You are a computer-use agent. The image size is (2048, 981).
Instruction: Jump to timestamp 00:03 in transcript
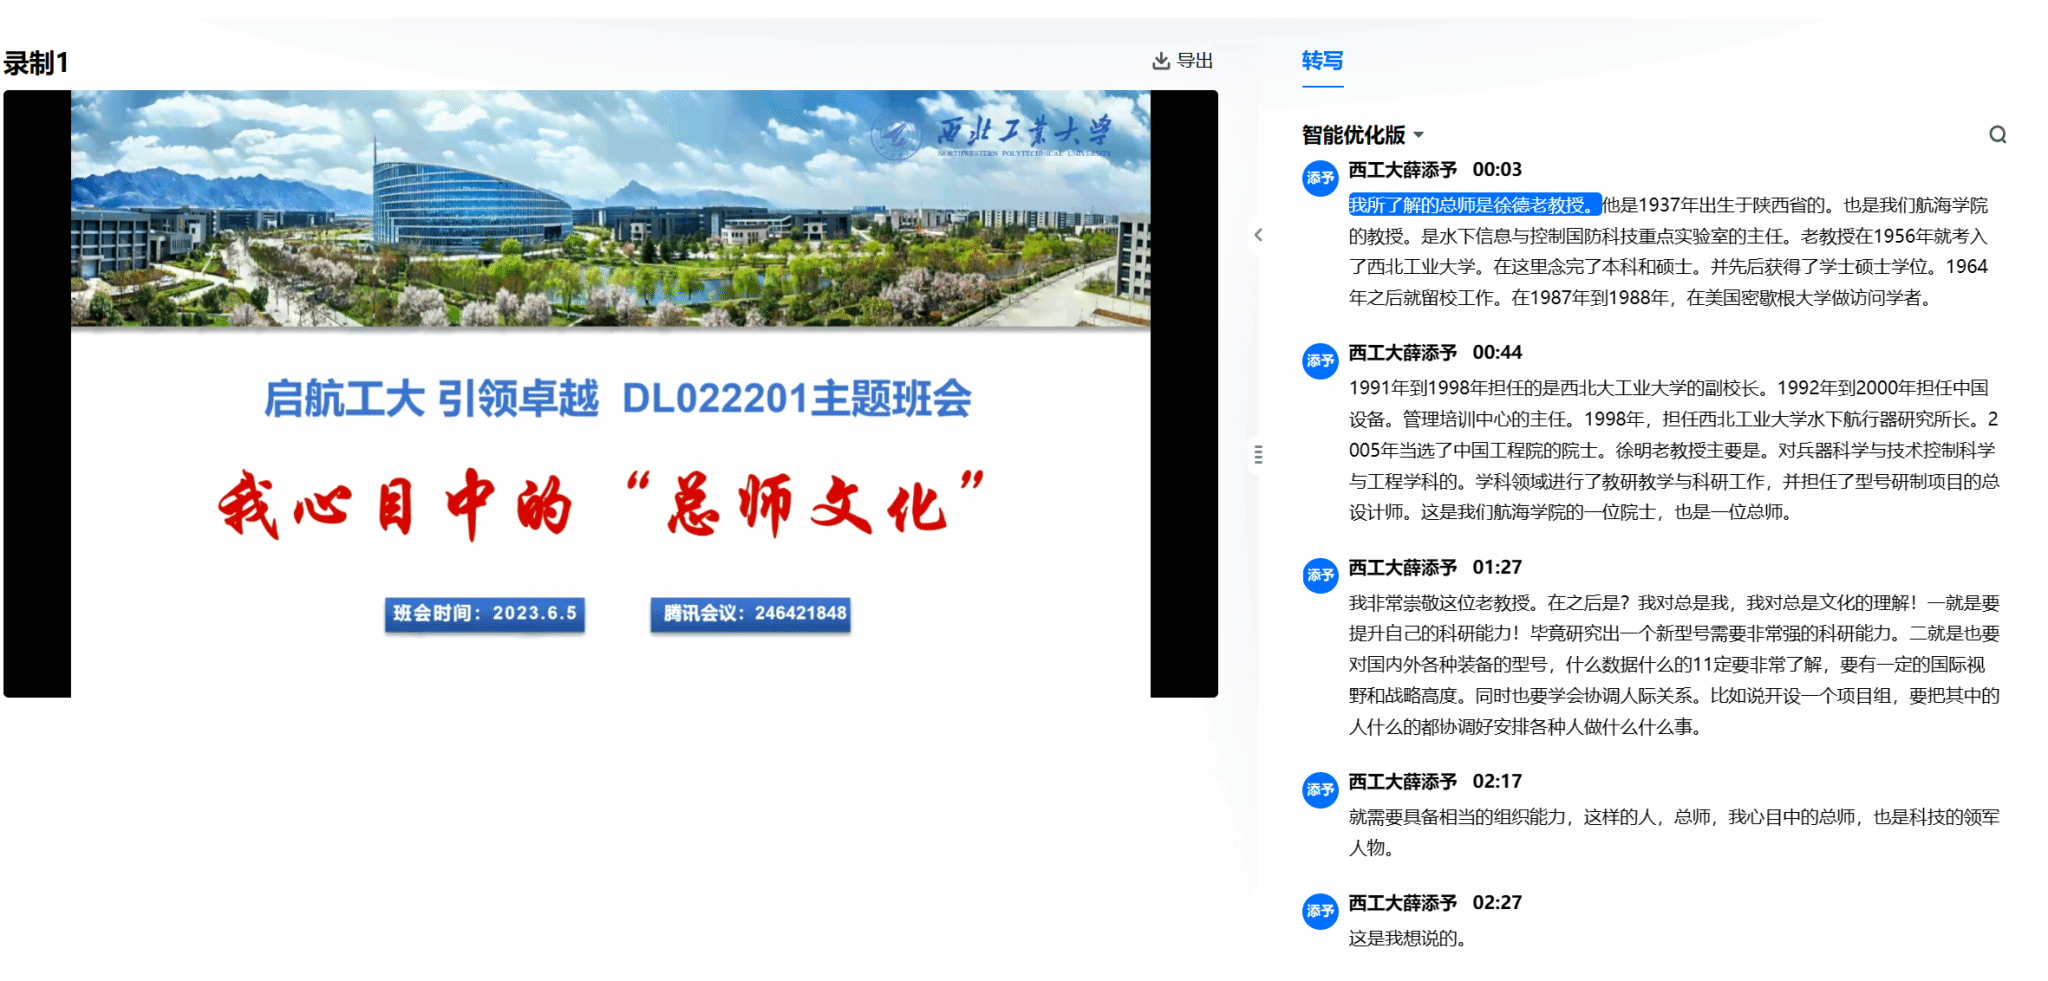[1496, 170]
